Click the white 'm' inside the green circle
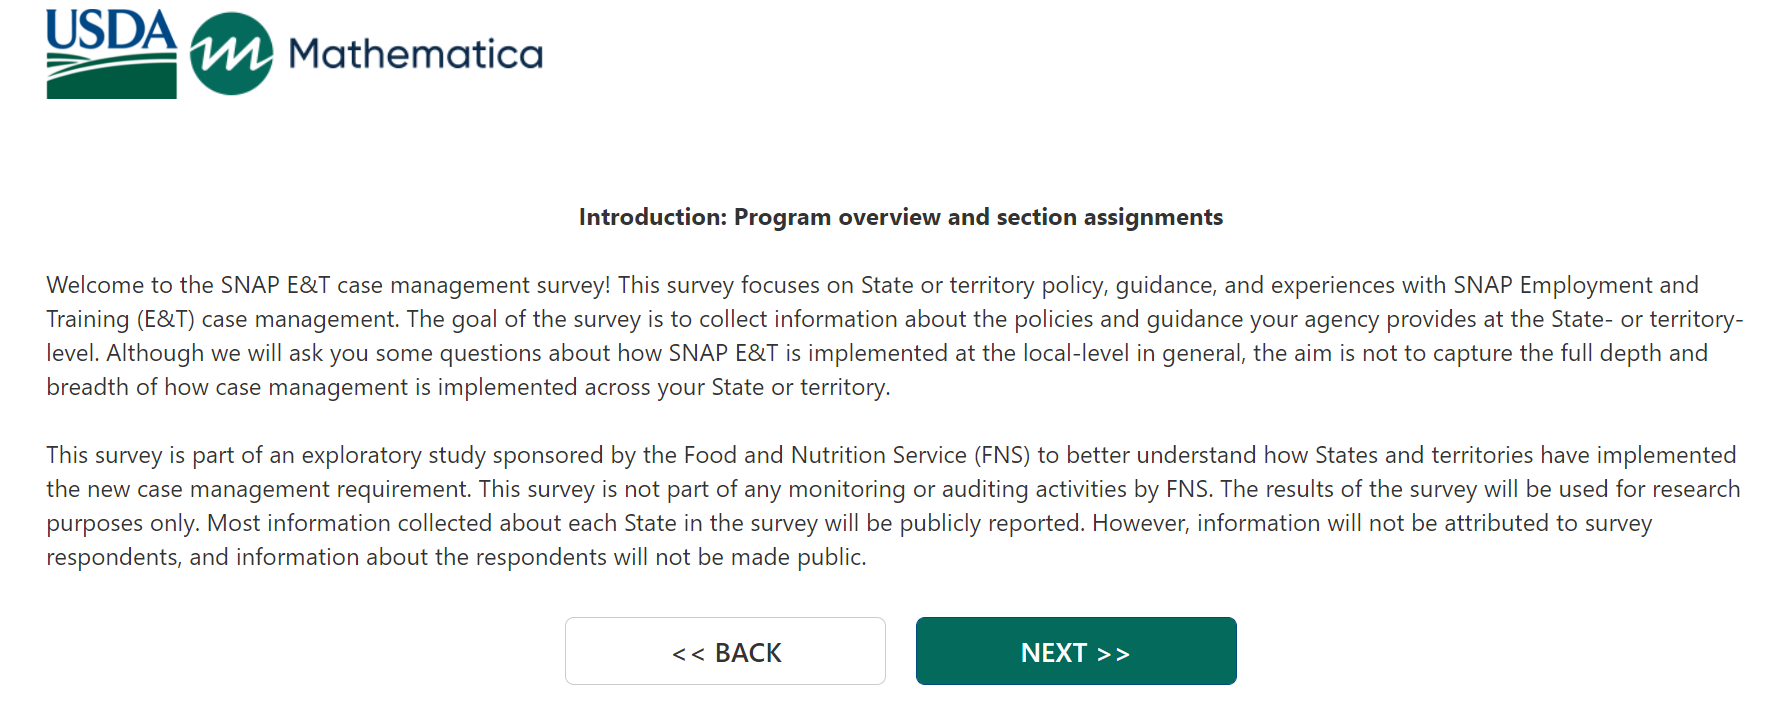Viewport: 1790px width, 713px height. (x=231, y=54)
